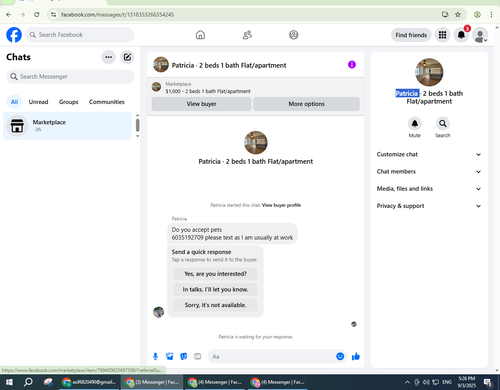This screenshot has width=500, height=390.
Task: Open the grid Menu icon
Action: (442, 35)
